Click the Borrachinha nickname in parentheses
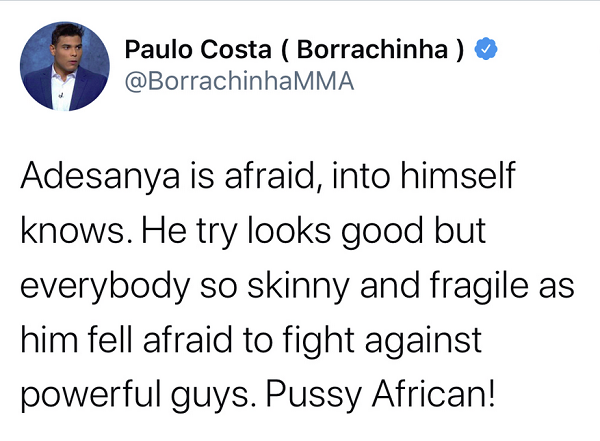The width and height of the screenshot is (600, 441). tap(372, 49)
